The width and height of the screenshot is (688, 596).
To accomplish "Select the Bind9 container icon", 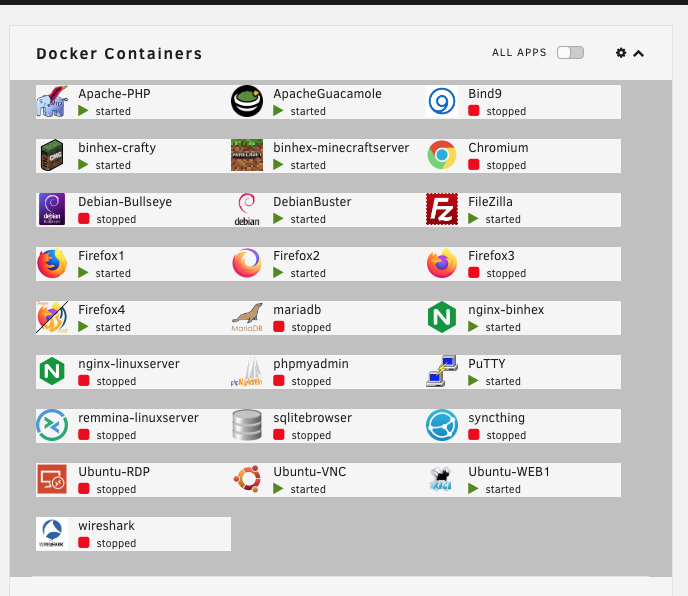I will tap(442, 101).
